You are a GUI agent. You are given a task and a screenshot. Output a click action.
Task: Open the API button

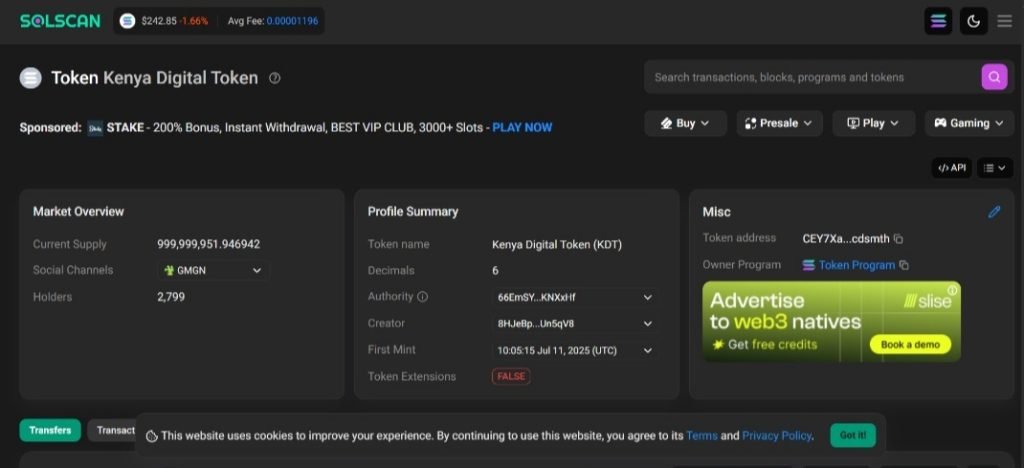950,168
